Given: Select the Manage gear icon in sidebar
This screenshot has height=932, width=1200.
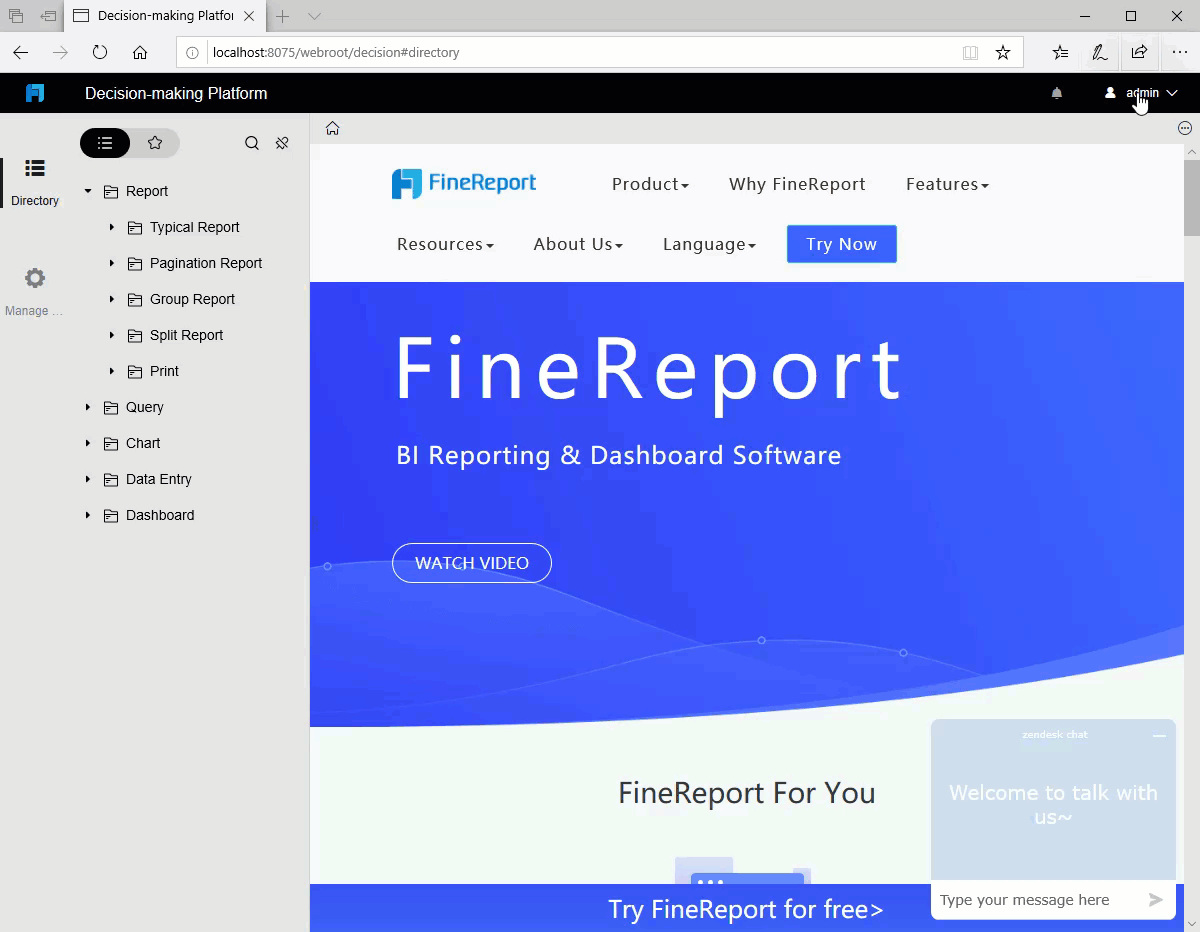Looking at the screenshot, I should point(34,278).
